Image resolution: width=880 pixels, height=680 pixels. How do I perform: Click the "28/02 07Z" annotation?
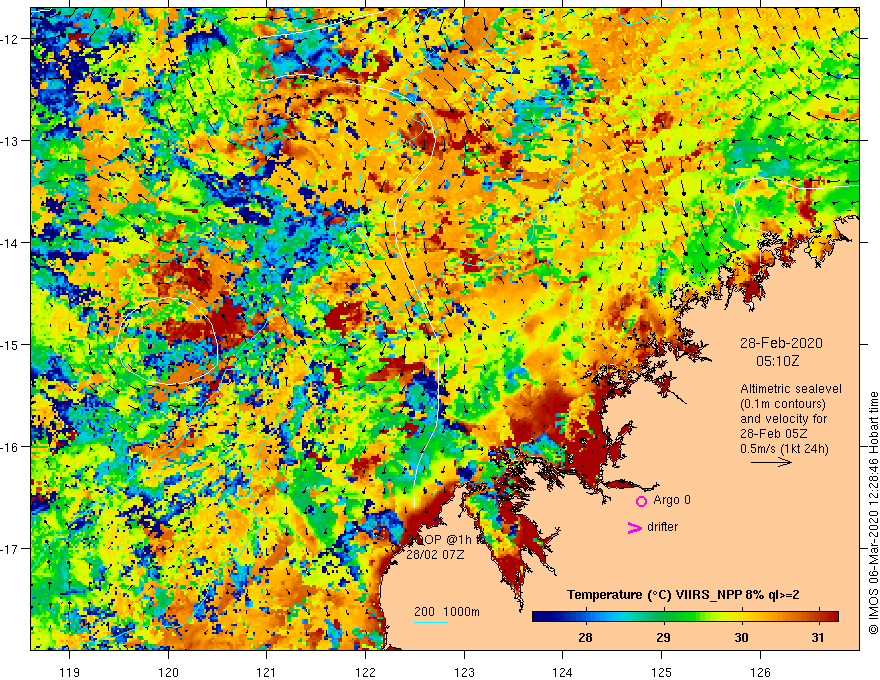(x=435, y=555)
